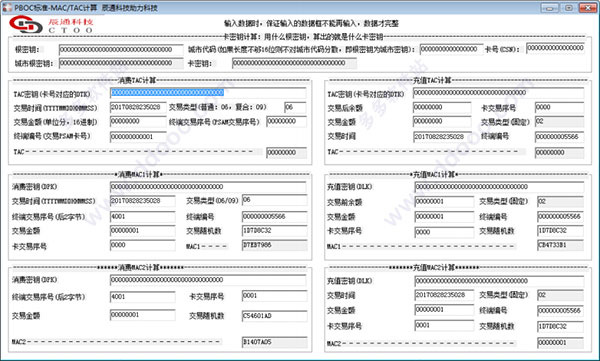Click 终端编号 field in 充值MAC2计算
Screen dimensions: 600x361
pos(560,311)
